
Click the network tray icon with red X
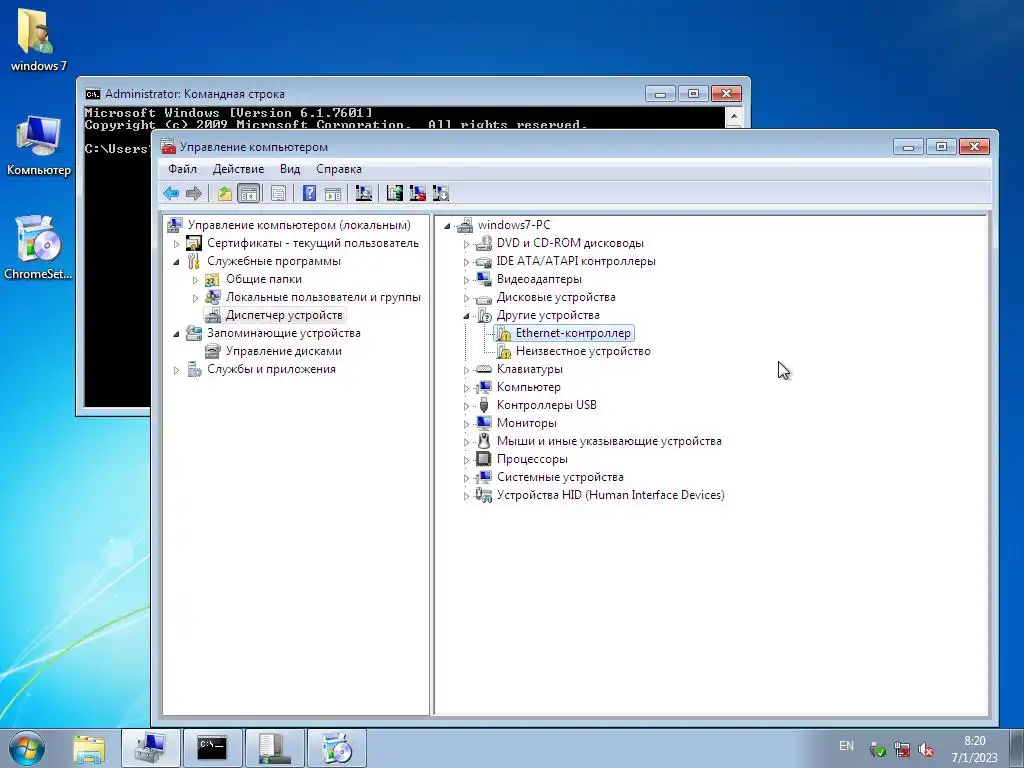[902, 749]
